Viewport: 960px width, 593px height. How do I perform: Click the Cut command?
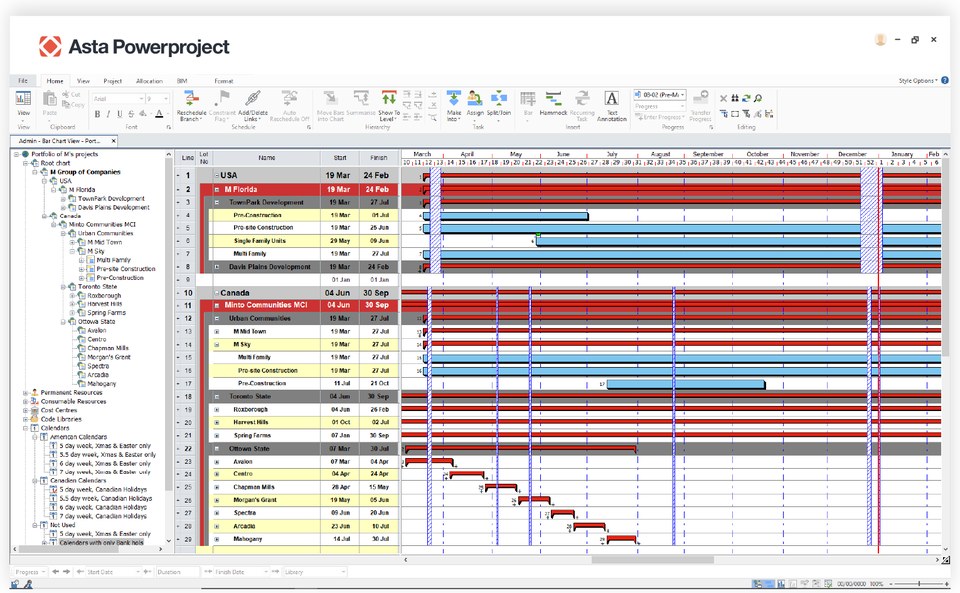click(x=71, y=94)
